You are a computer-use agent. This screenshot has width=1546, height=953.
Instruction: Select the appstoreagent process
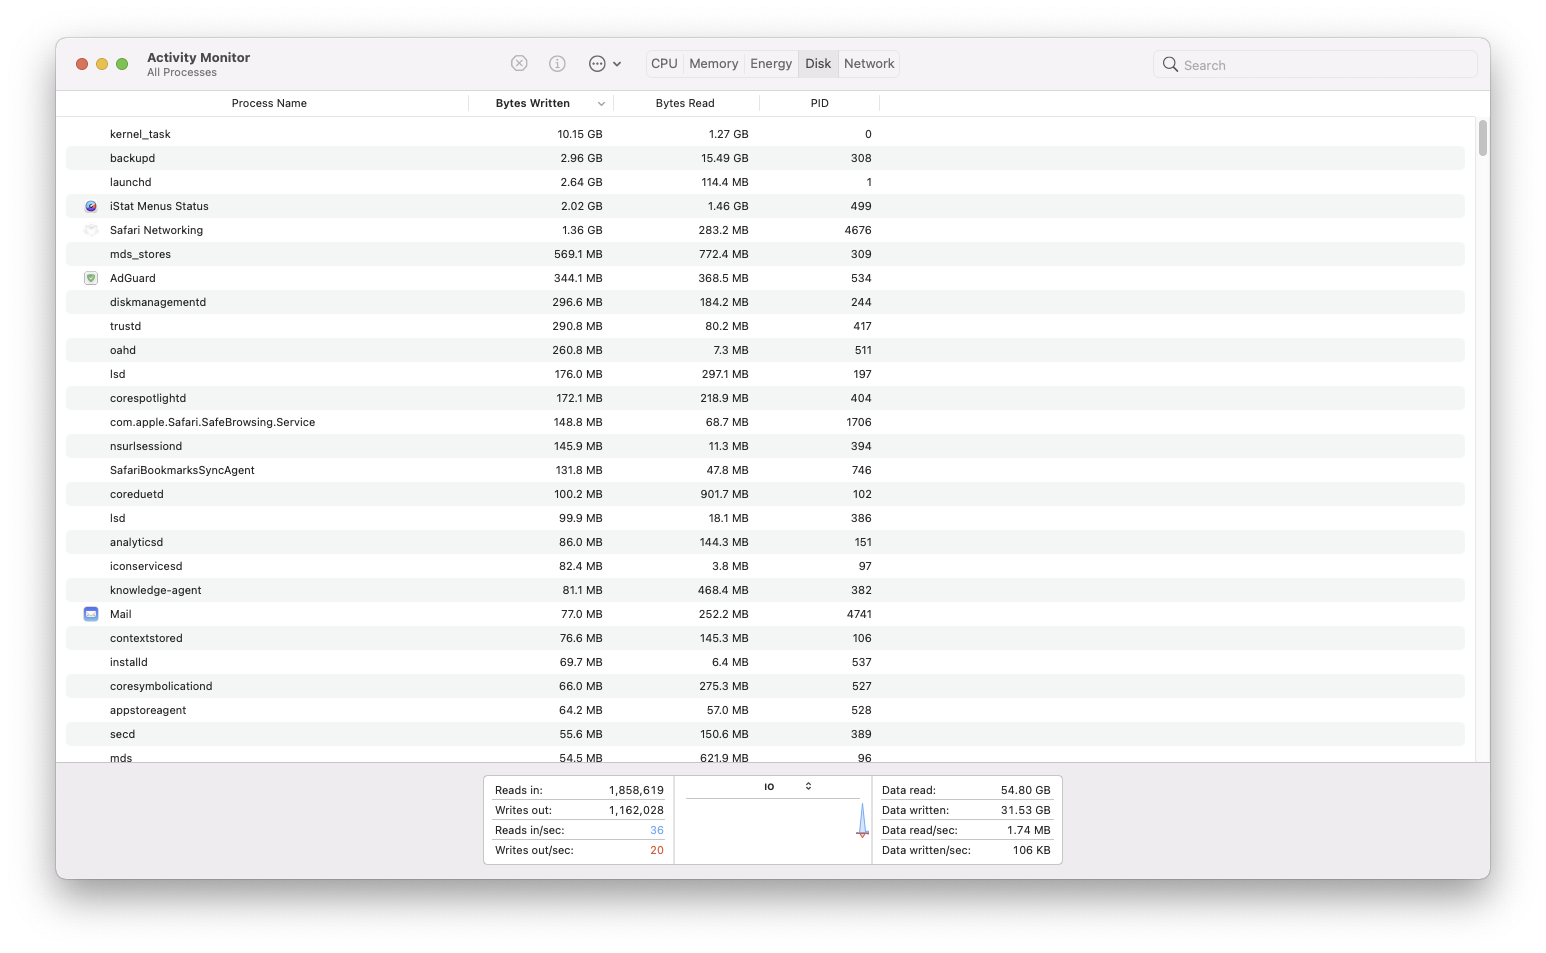765,710
